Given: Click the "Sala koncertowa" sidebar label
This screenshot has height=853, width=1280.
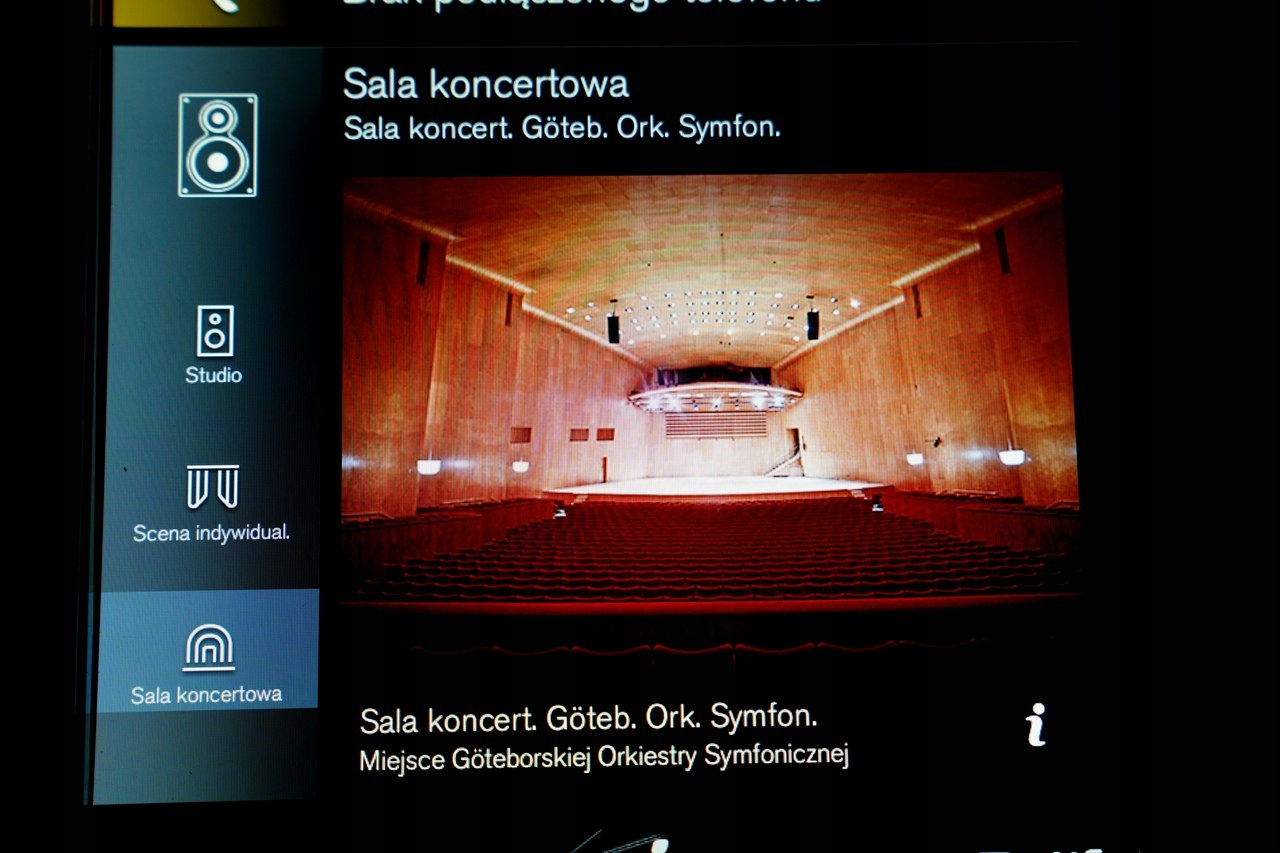Looking at the screenshot, I should (206, 694).
